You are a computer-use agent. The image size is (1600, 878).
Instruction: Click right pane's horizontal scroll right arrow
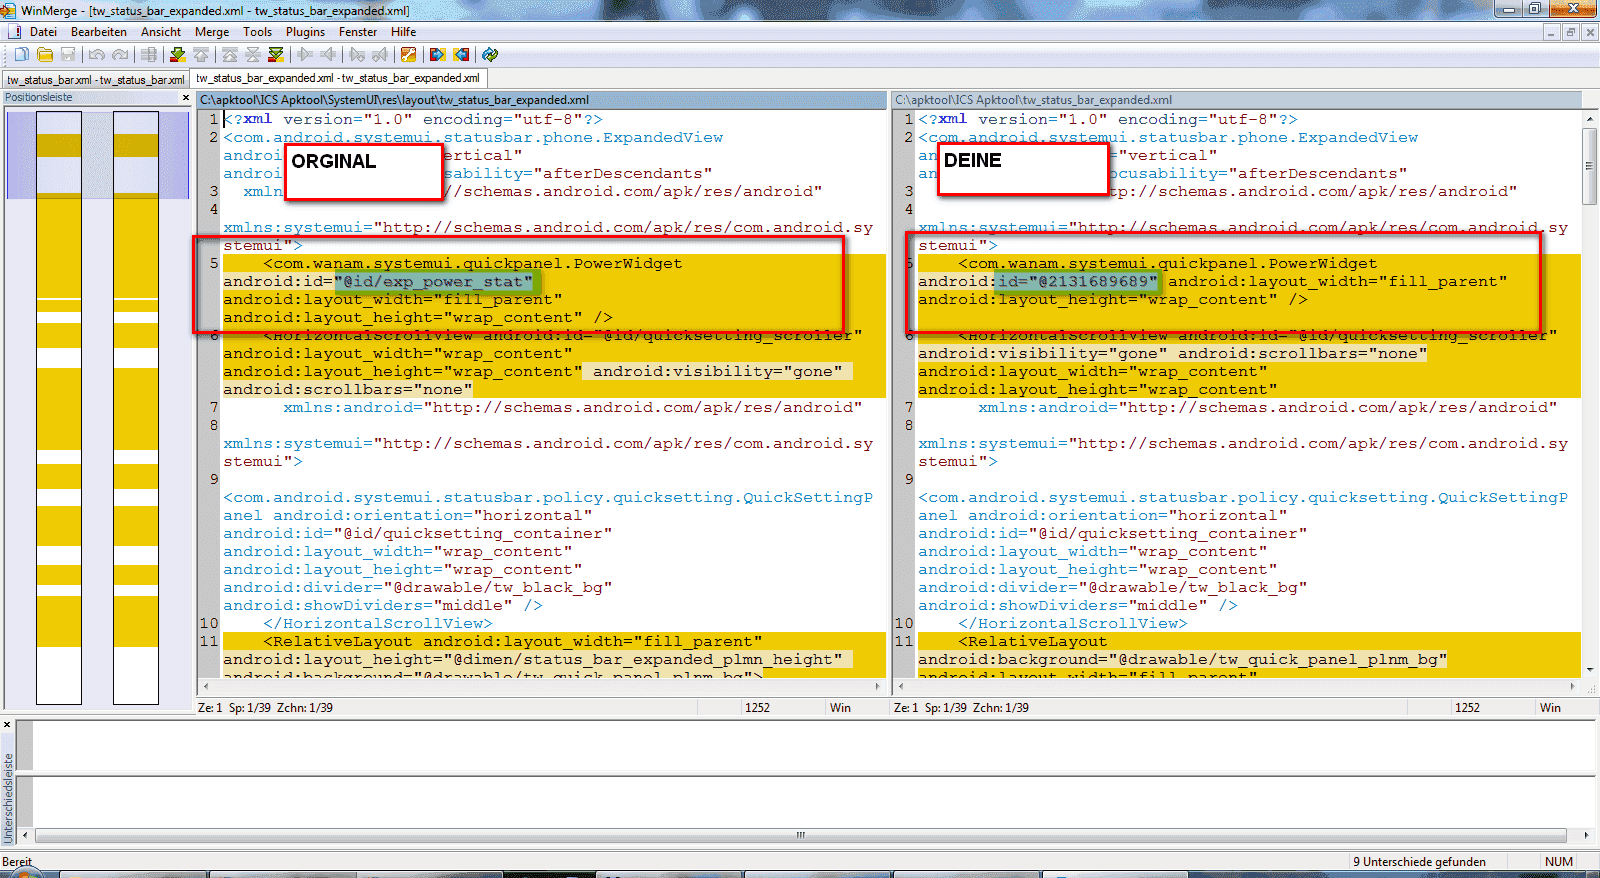pos(1573,686)
